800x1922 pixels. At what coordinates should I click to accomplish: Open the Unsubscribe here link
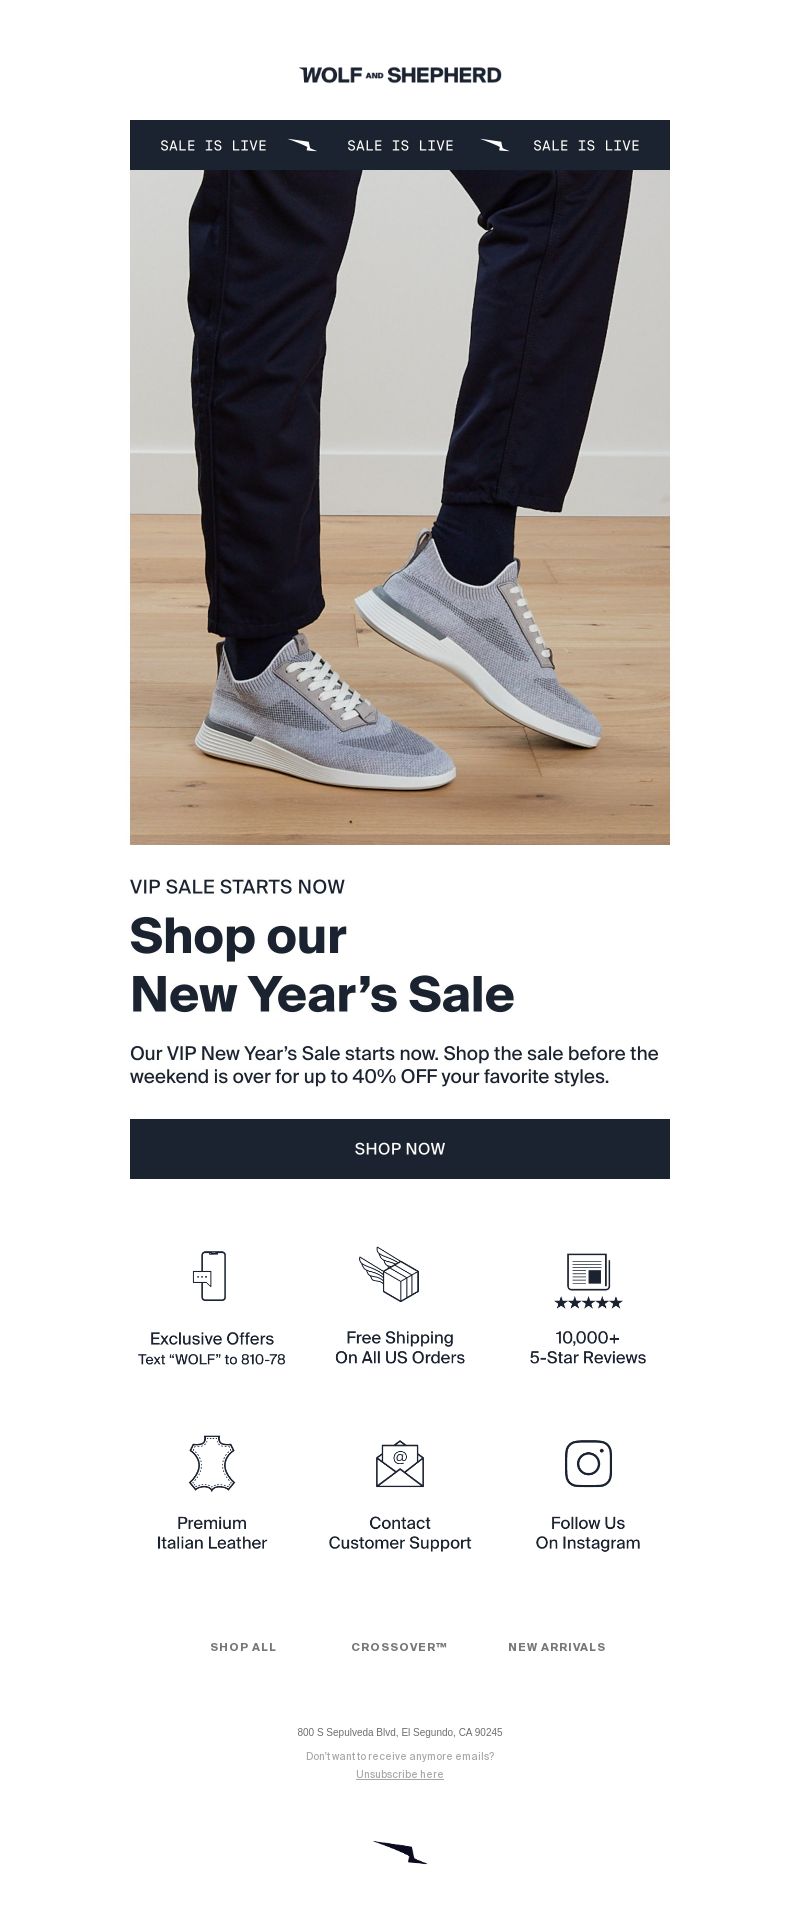400,1774
